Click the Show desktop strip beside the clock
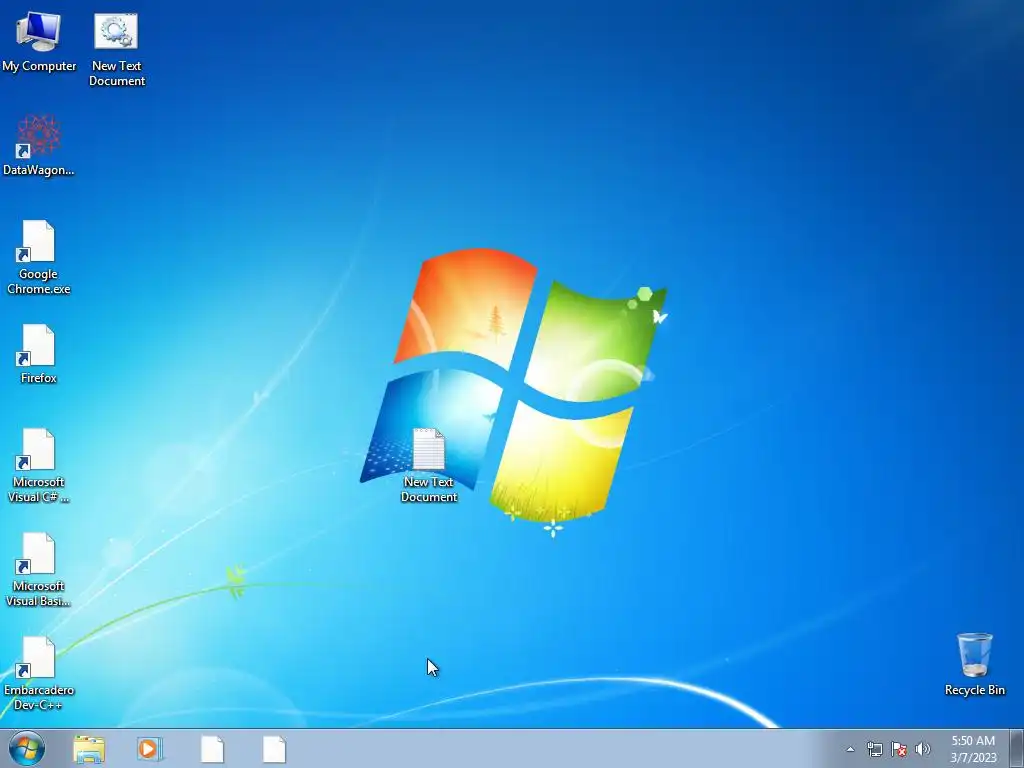This screenshot has height=768, width=1024. (x=1017, y=749)
